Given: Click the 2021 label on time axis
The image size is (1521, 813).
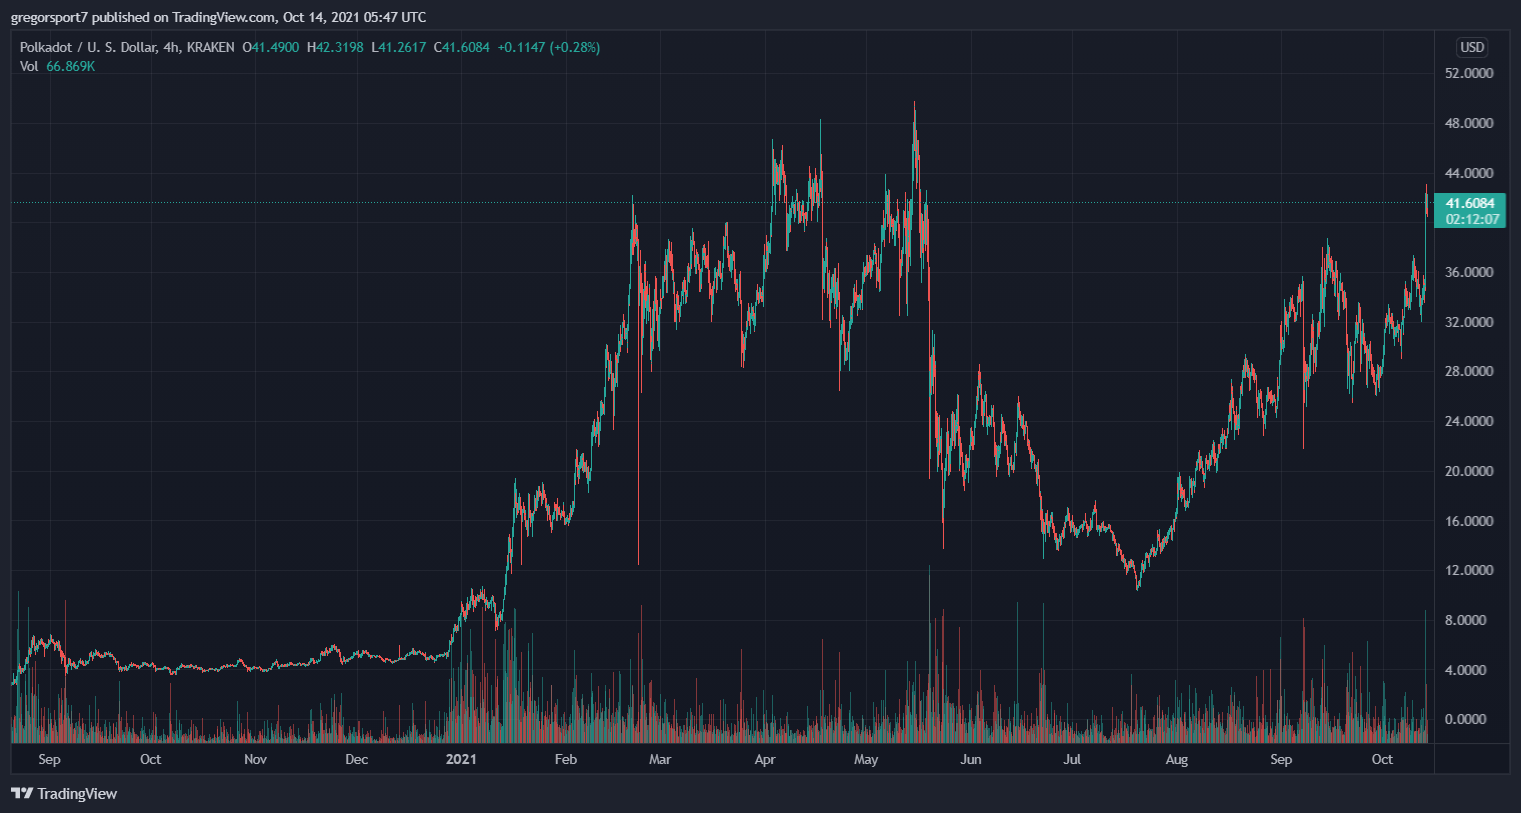Looking at the screenshot, I should [x=461, y=759].
